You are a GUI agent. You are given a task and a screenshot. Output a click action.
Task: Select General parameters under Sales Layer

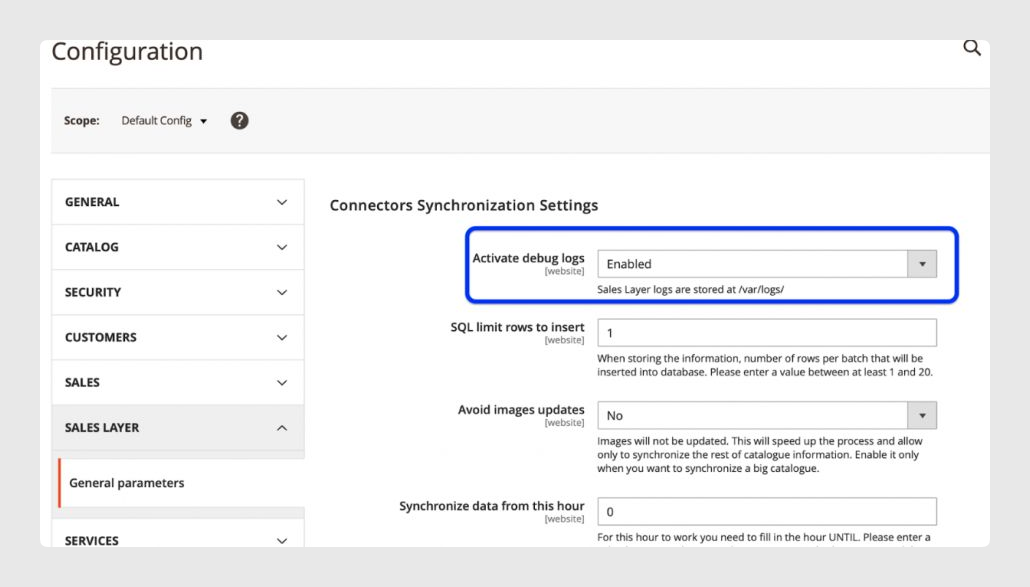tap(127, 483)
